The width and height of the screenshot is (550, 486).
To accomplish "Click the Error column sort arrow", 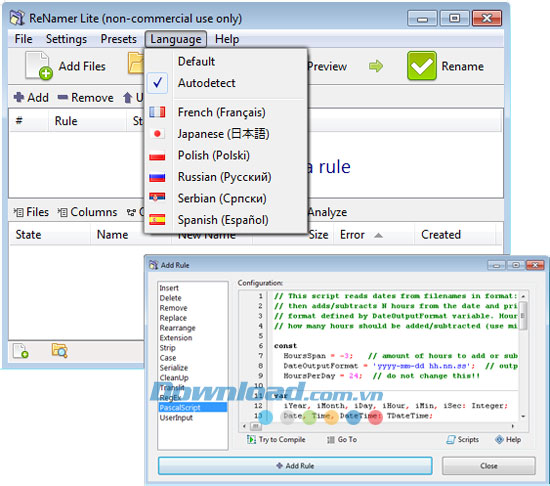I will (378, 235).
